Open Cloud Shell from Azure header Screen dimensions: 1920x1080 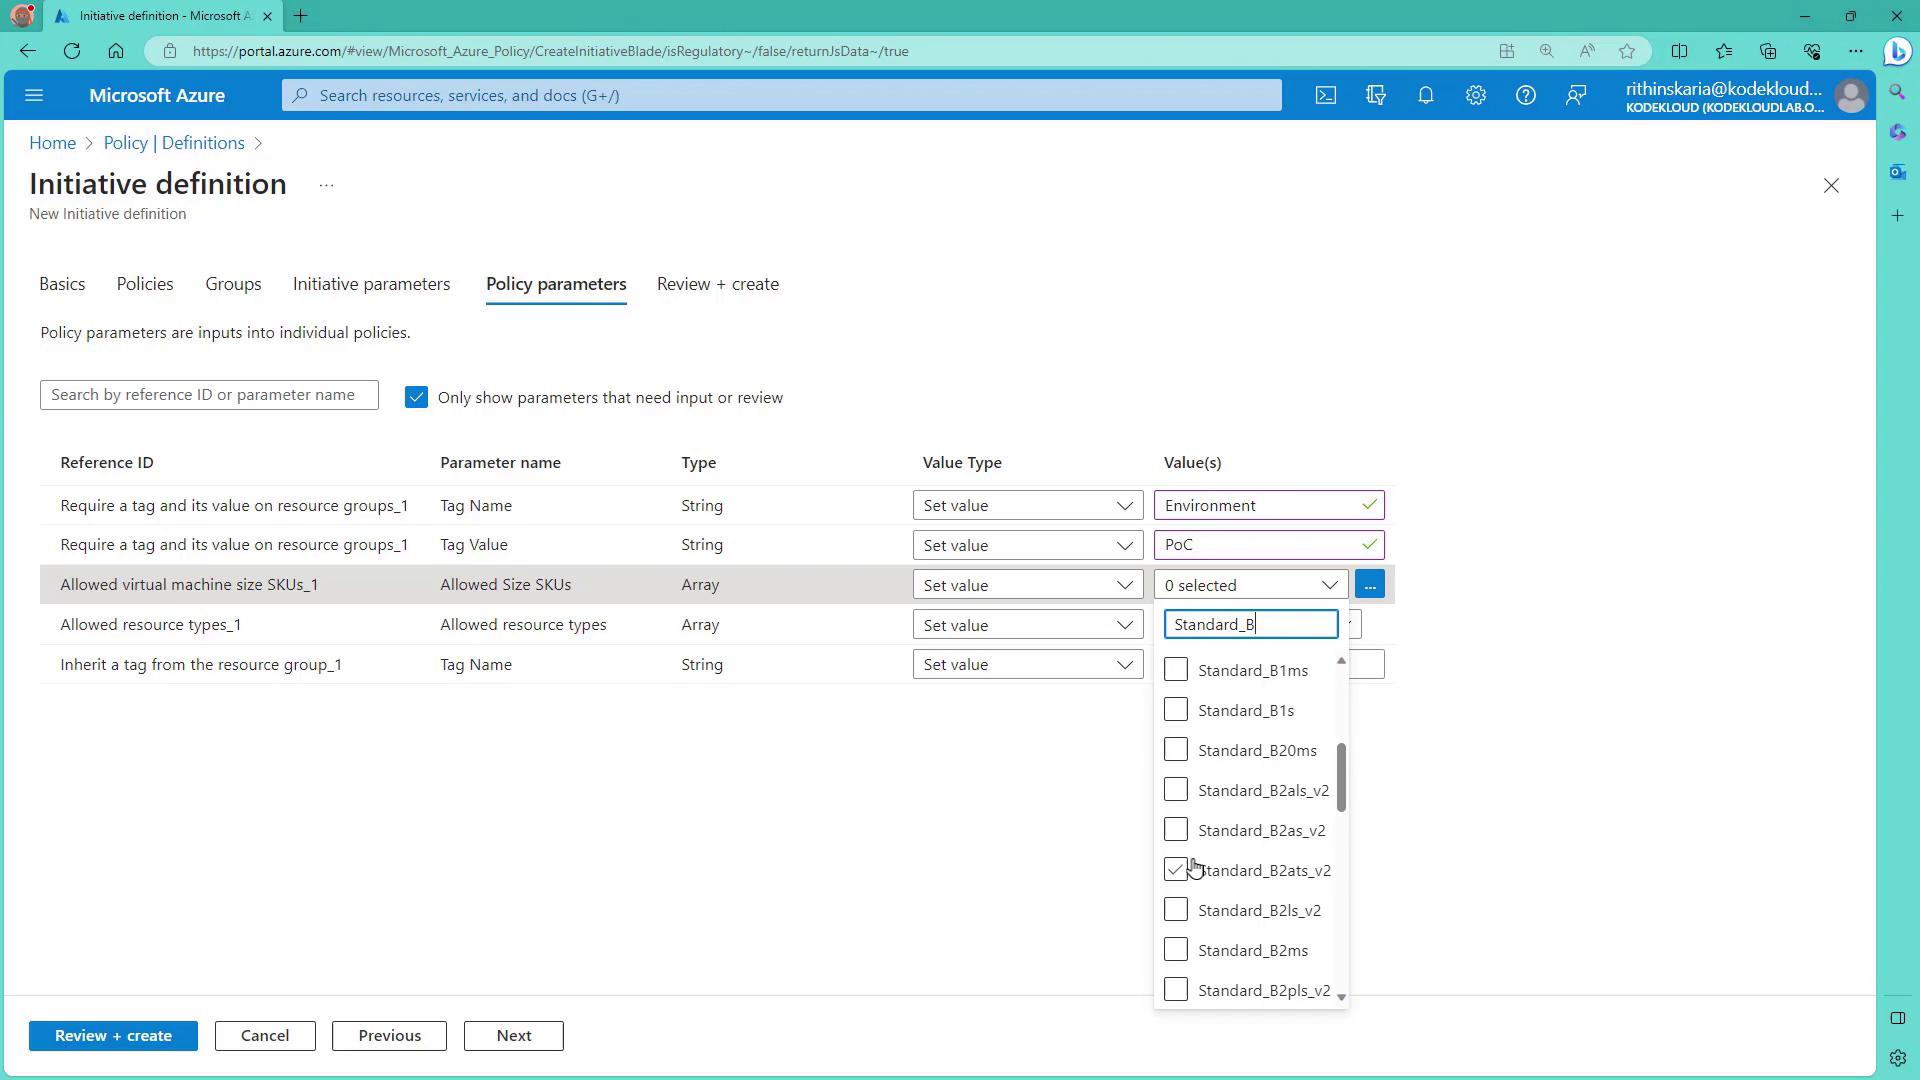pyautogui.click(x=1325, y=95)
